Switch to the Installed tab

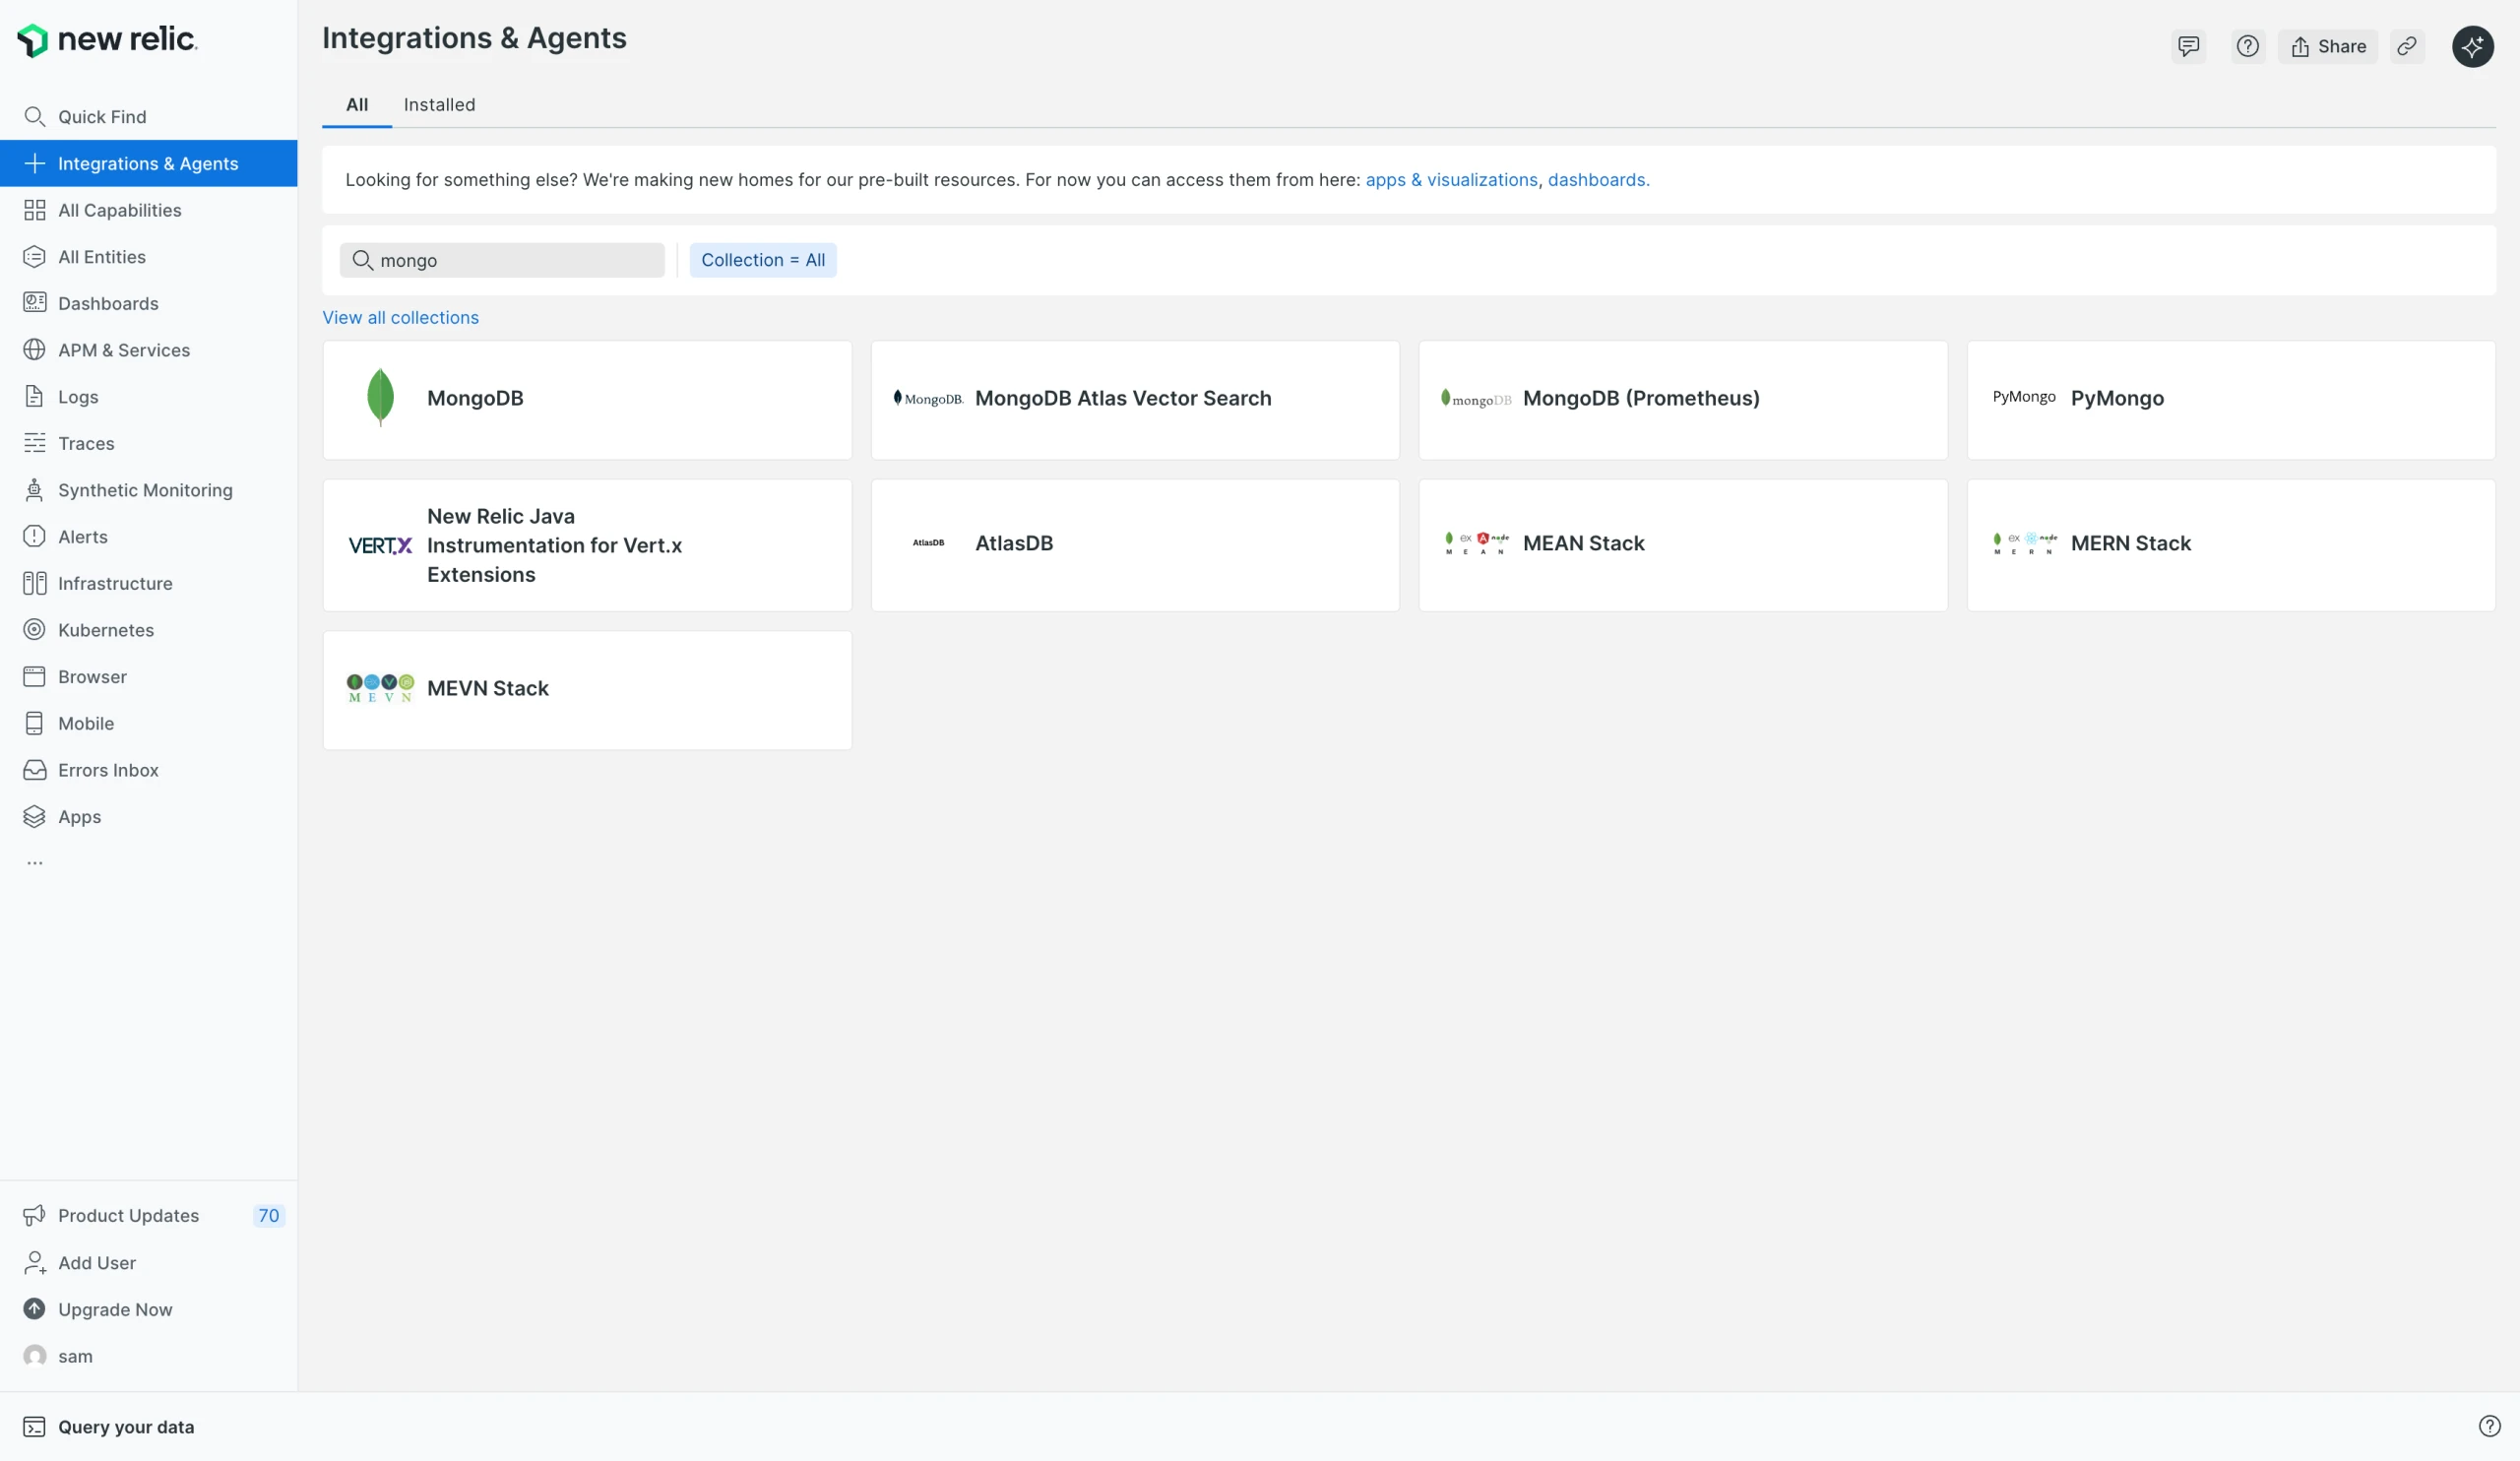(x=439, y=105)
